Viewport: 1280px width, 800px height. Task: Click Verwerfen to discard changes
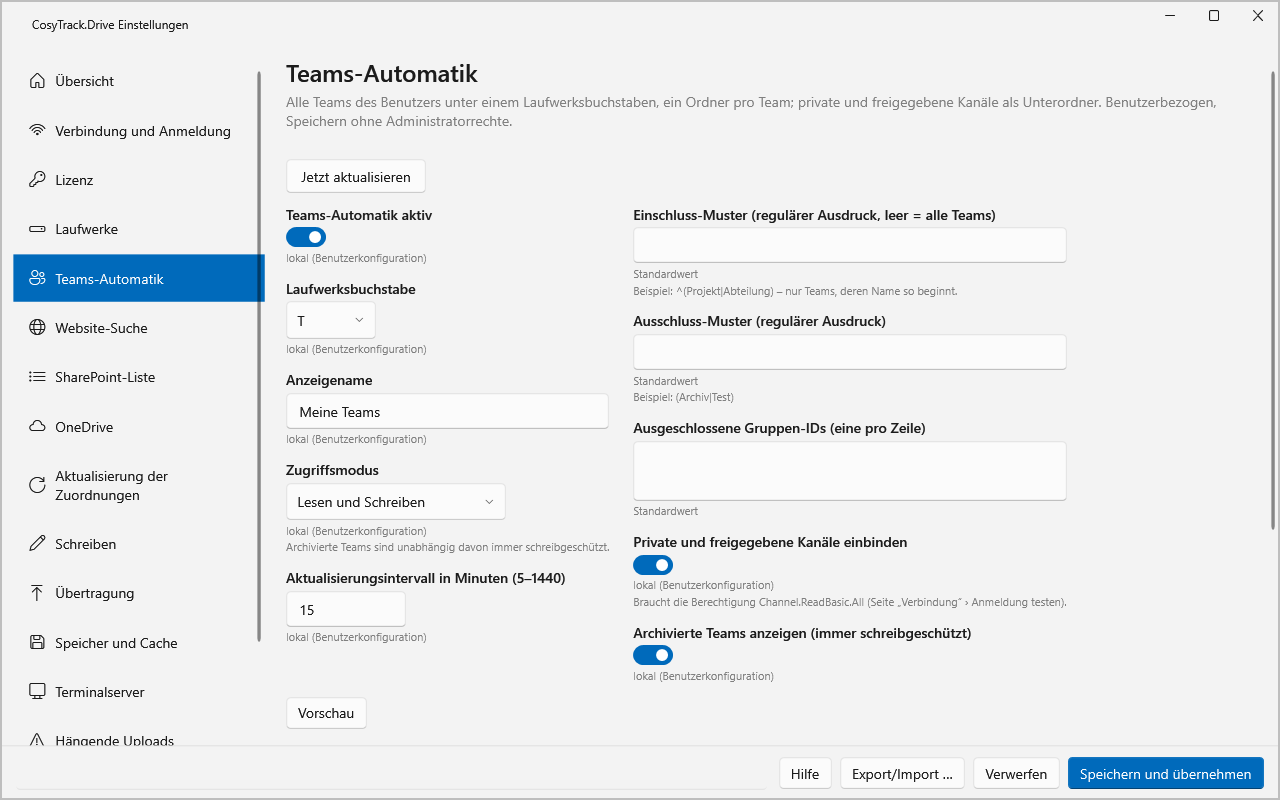point(1016,774)
